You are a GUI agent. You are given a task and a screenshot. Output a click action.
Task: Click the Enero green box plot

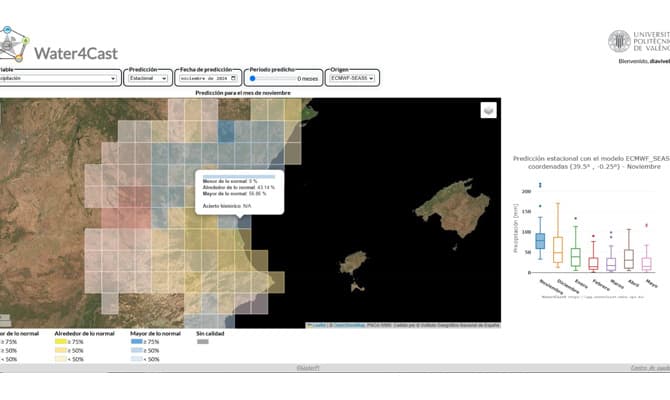(x=575, y=257)
